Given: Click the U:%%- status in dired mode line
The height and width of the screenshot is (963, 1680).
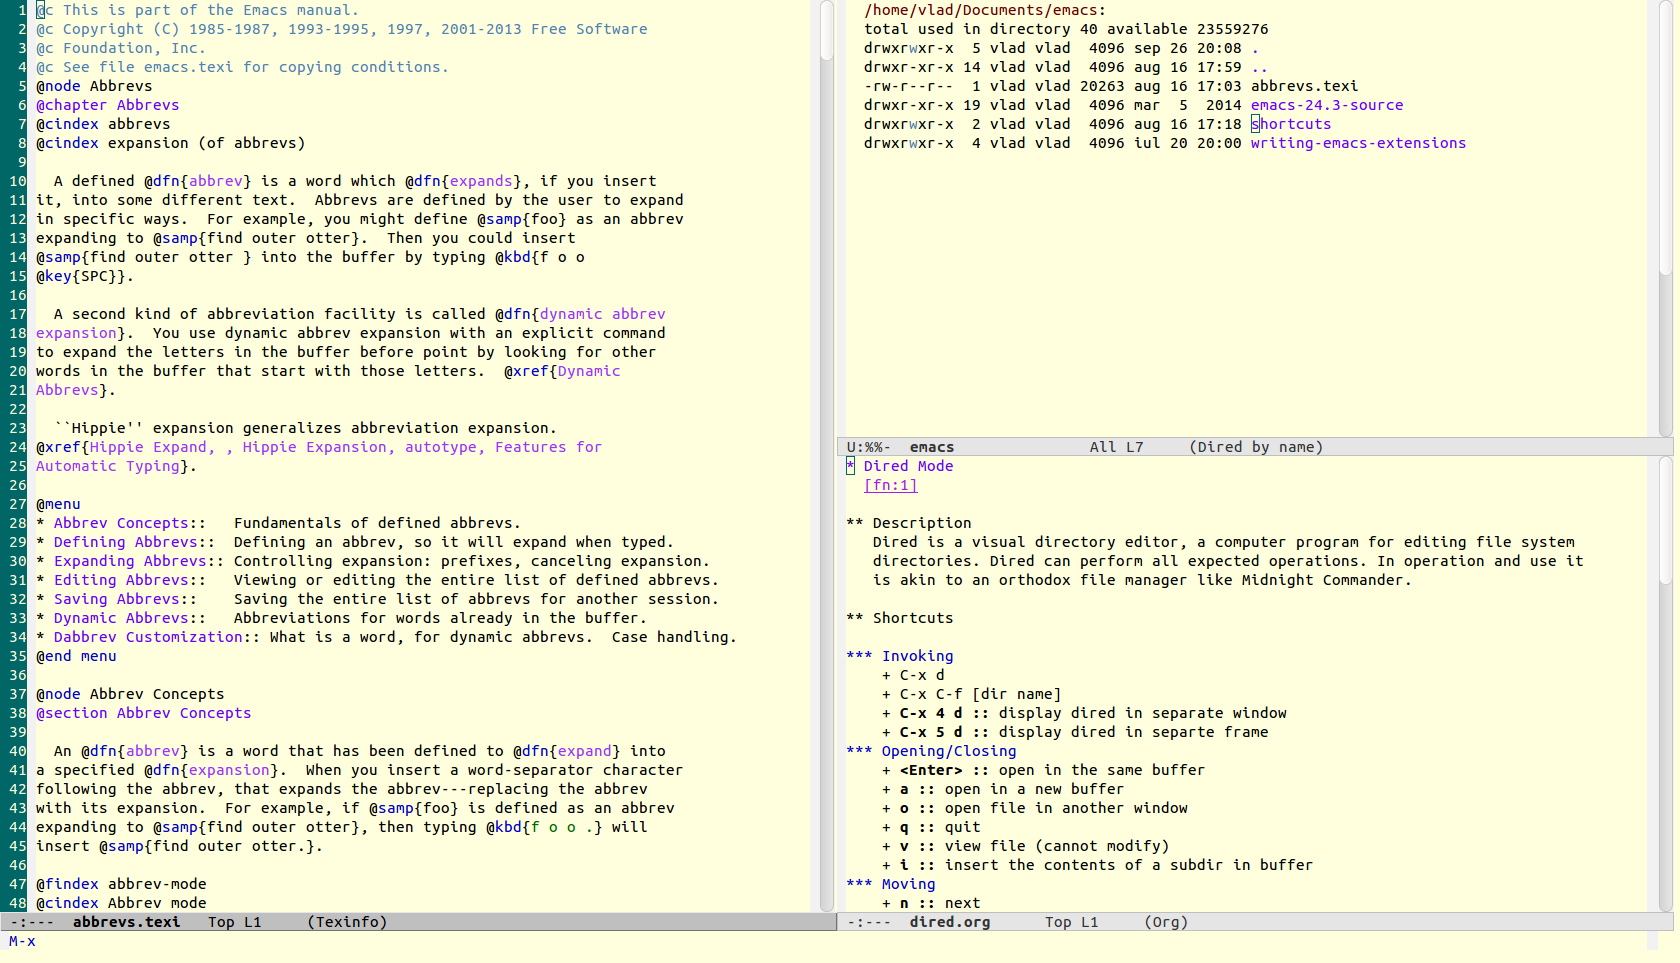Looking at the screenshot, I should (x=869, y=447).
